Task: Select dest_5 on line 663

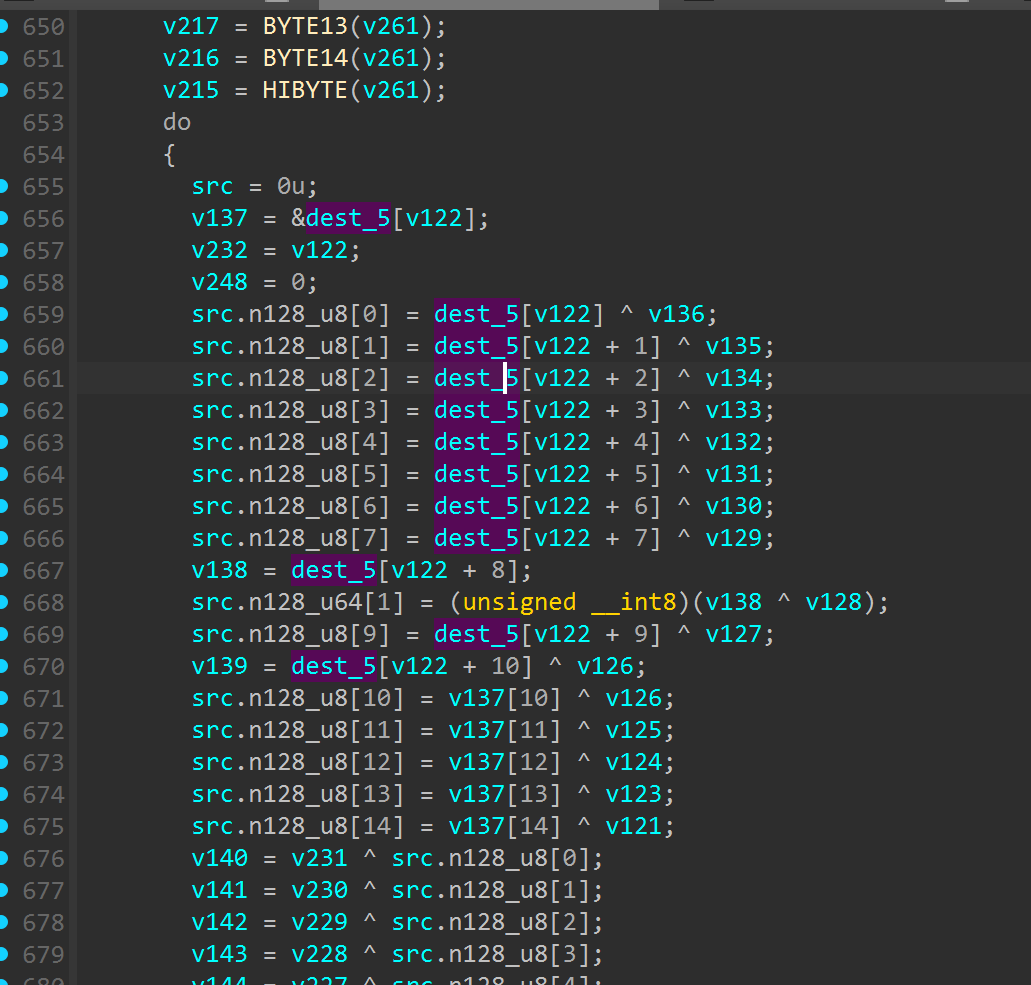Action: tap(477, 443)
